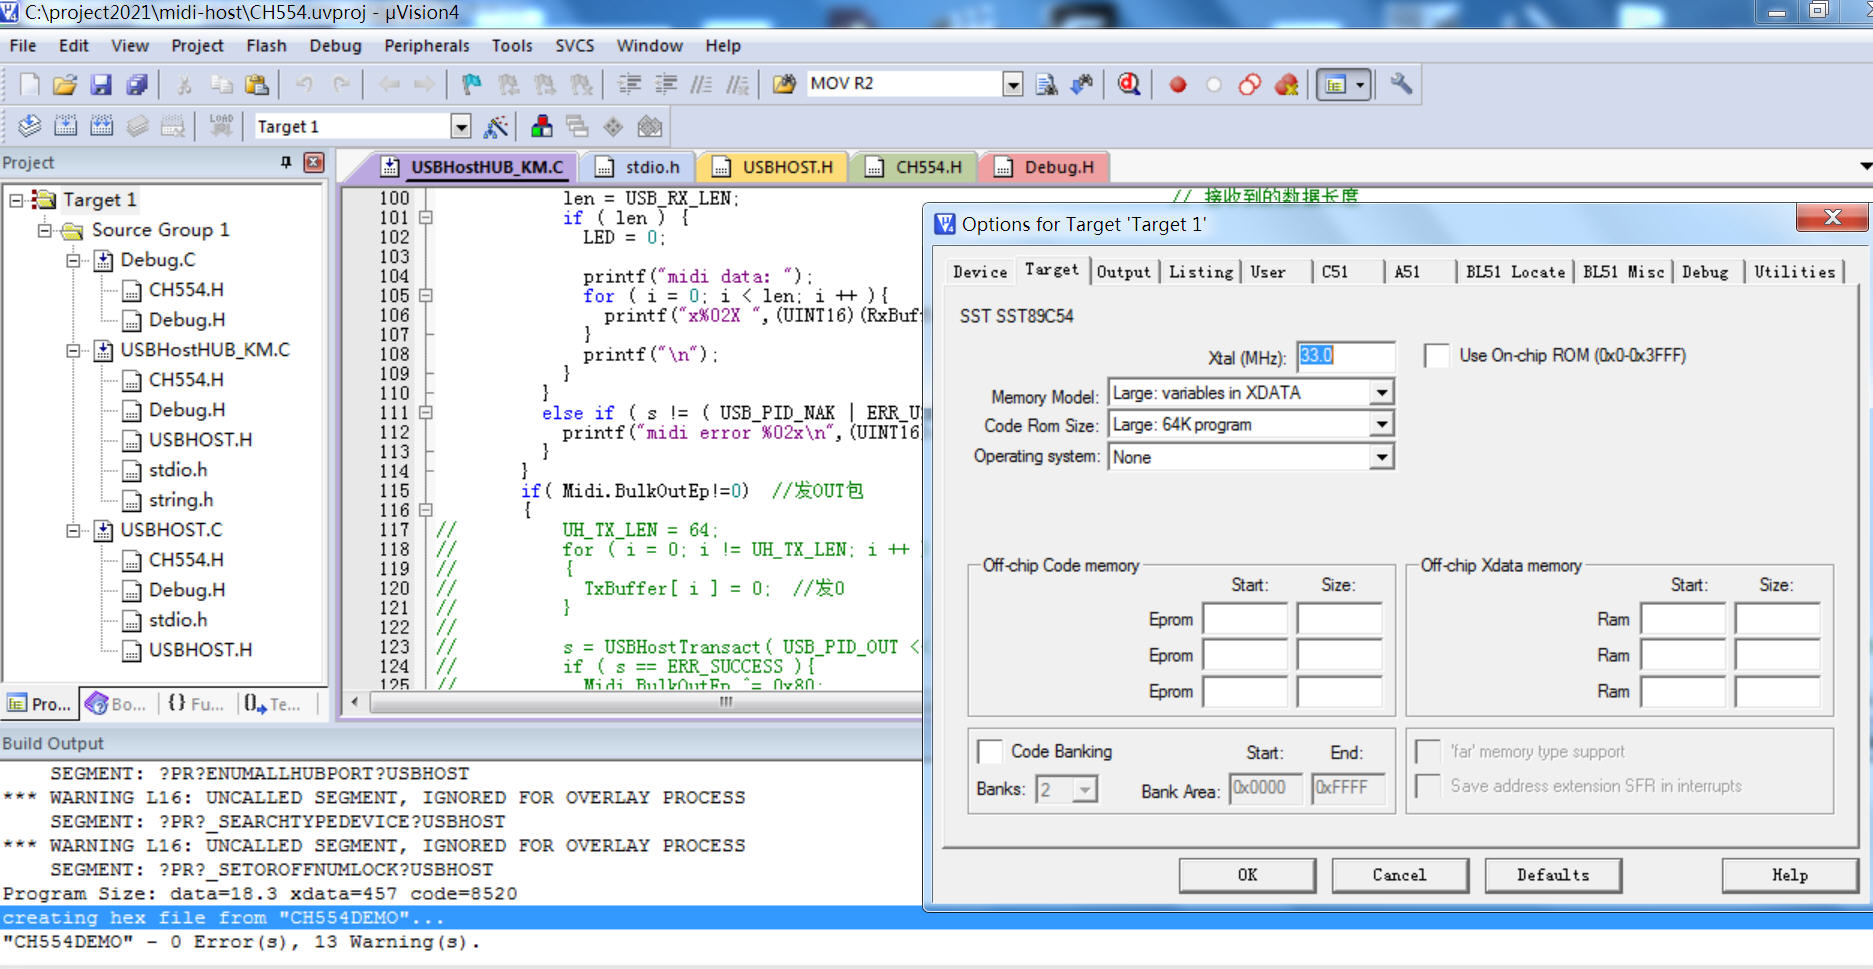Click the Cancel button
This screenshot has height=969, width=1873.
pos(1400,875)
